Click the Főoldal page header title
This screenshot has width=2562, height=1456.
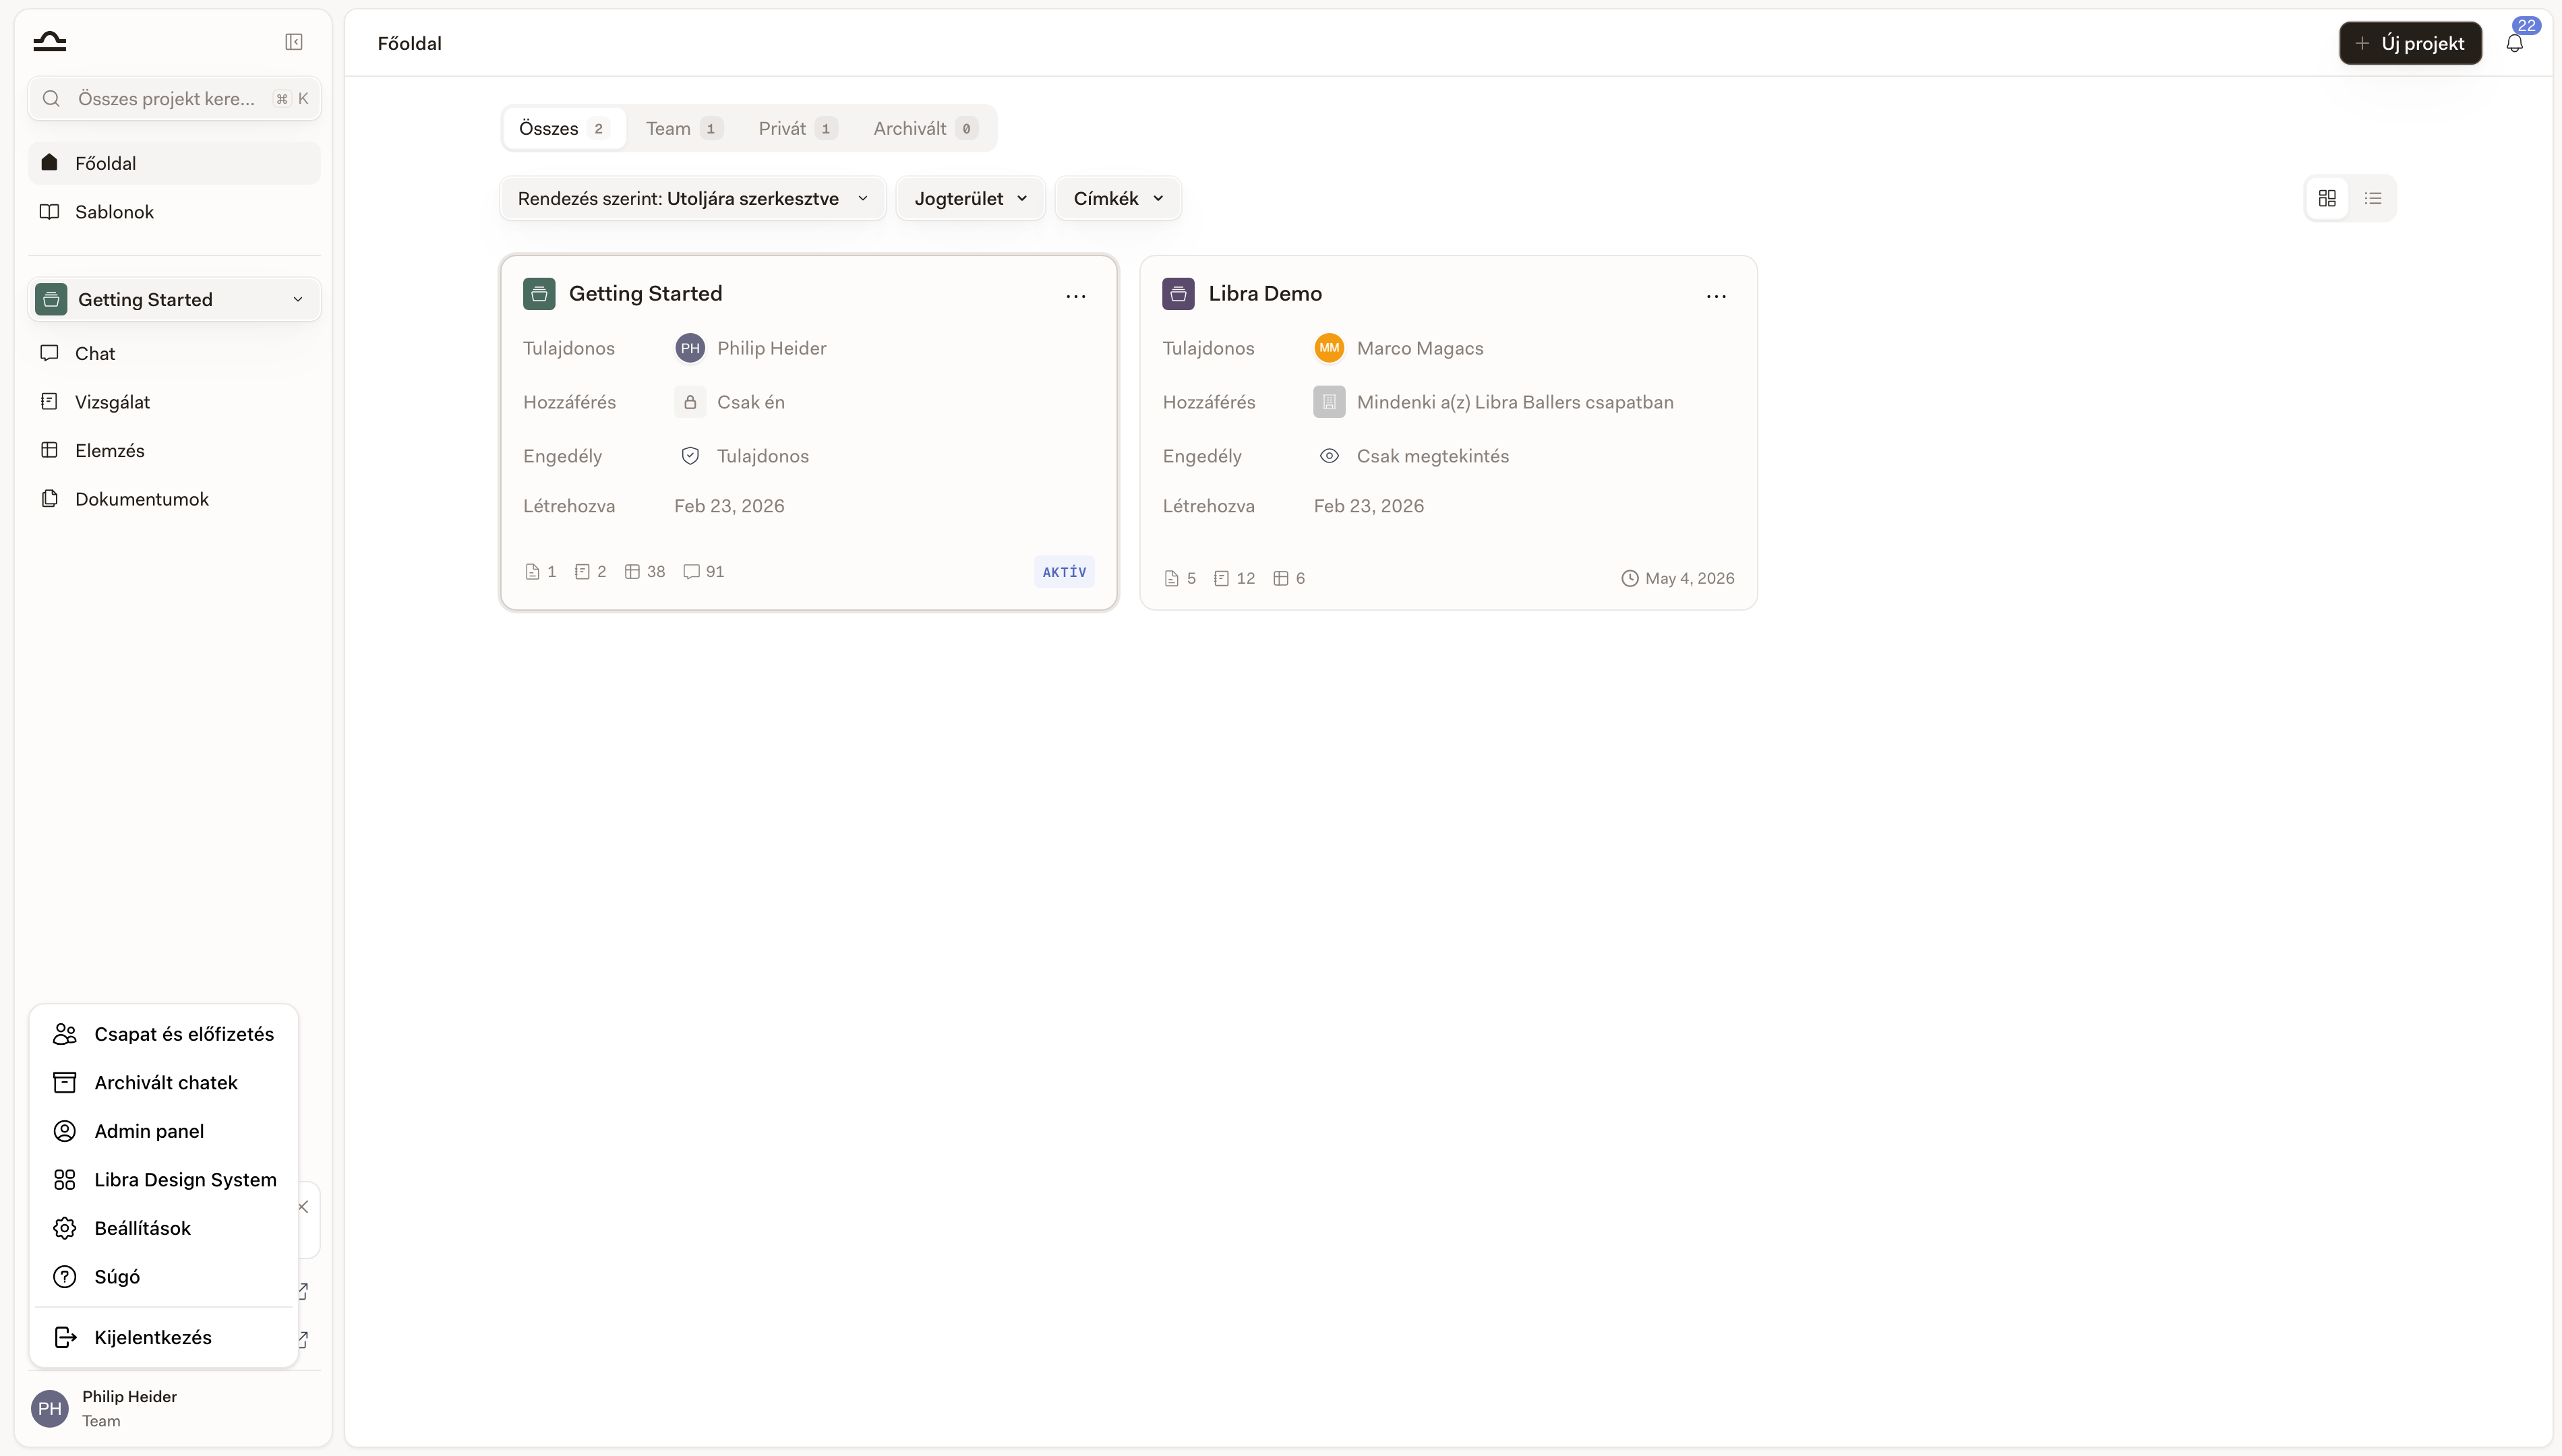pos(409,43)
